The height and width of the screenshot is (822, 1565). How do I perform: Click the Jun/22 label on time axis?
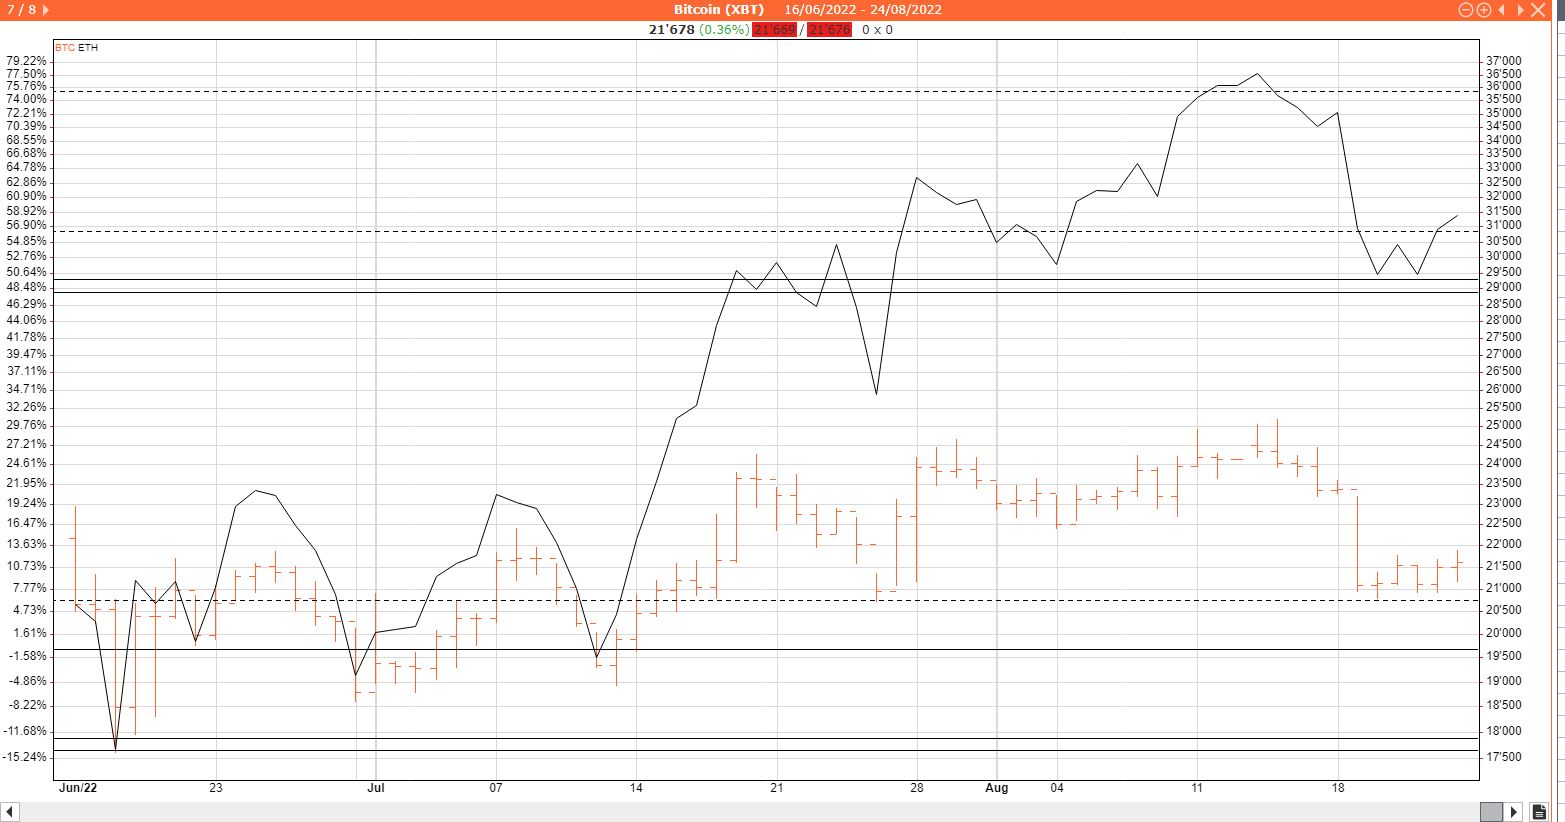(77, 788)
